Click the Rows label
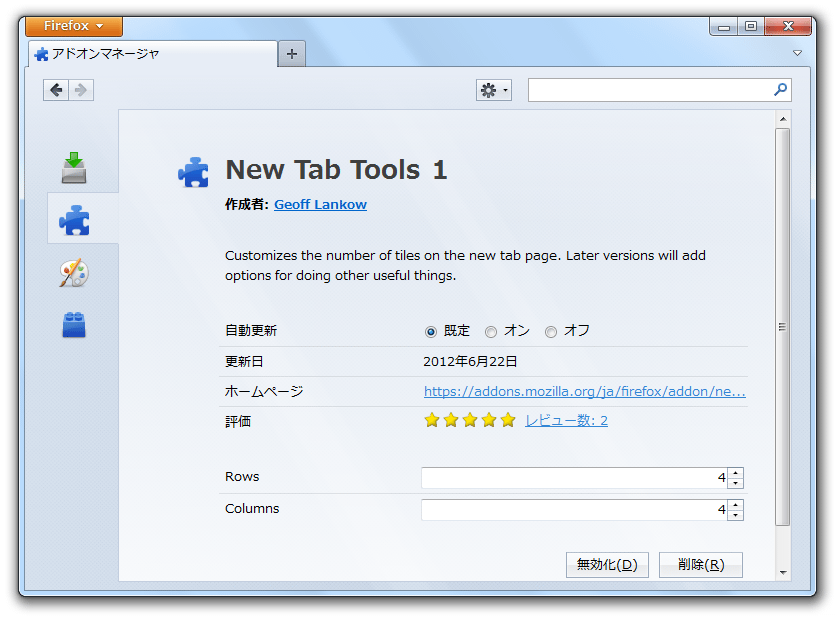837x618 pixels. [x=242, y=477]
